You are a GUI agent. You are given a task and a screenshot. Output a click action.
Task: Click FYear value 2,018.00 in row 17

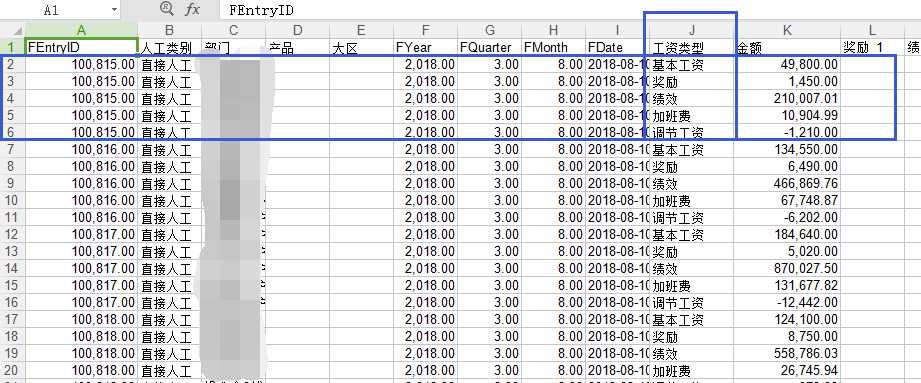(x=425, y=320)
